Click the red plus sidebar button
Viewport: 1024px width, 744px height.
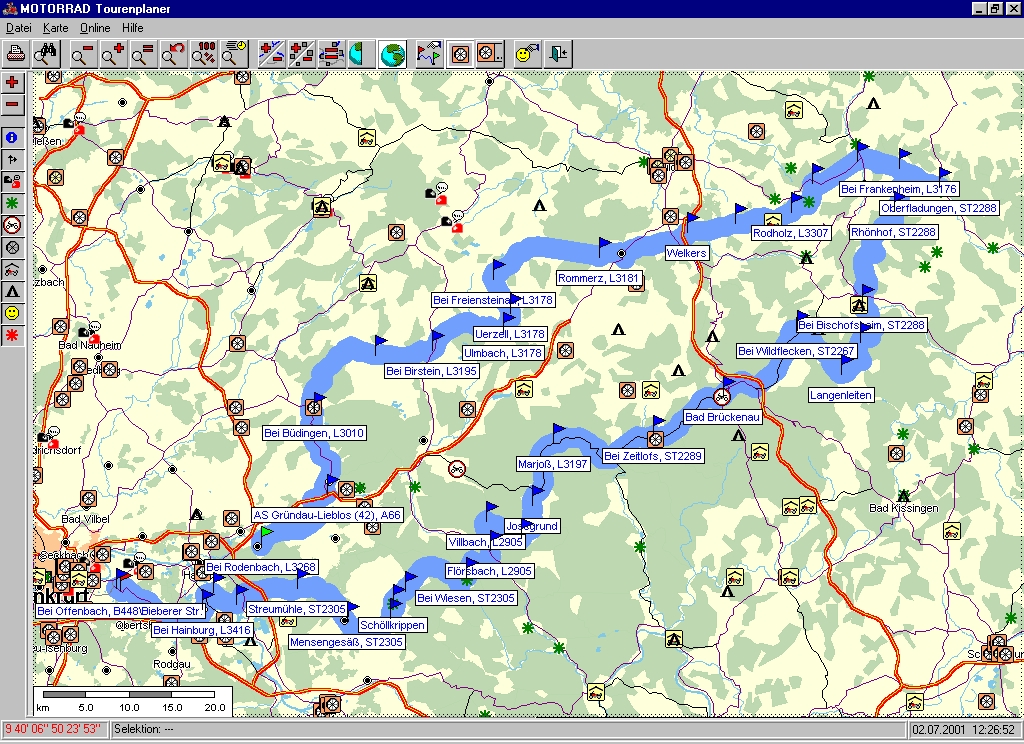(12, 82)
